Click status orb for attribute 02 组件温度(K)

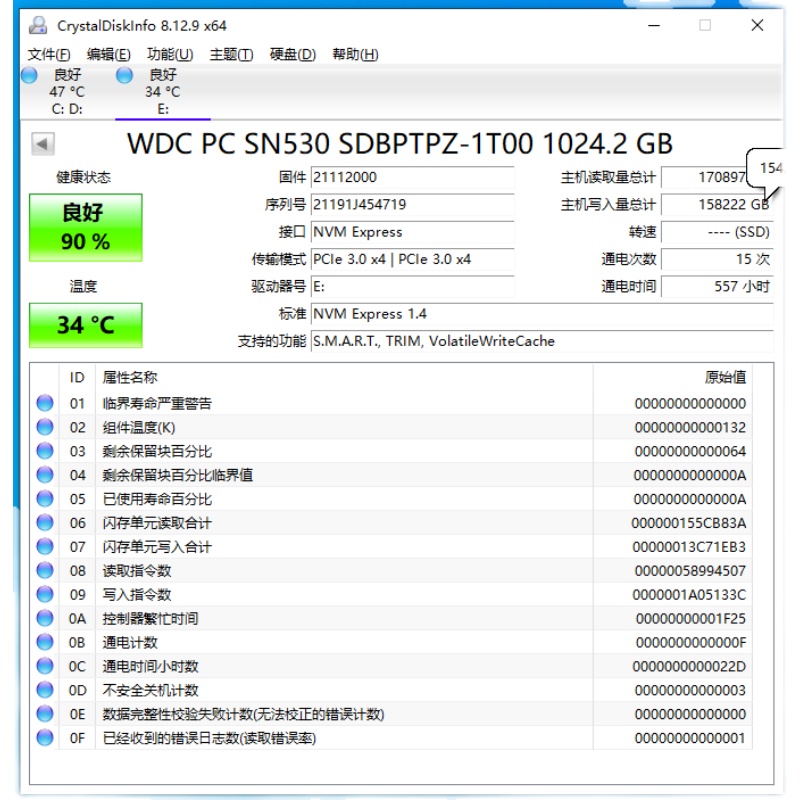(x=45, y=427)
